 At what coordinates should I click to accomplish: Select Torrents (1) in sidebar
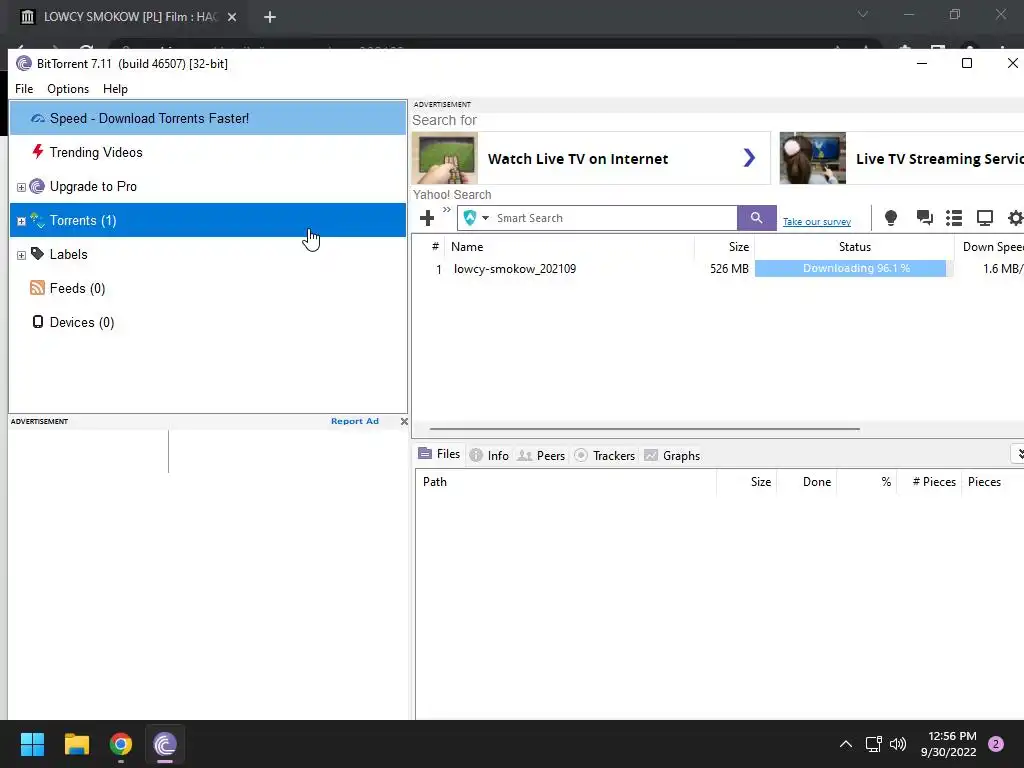coord(208,220)
